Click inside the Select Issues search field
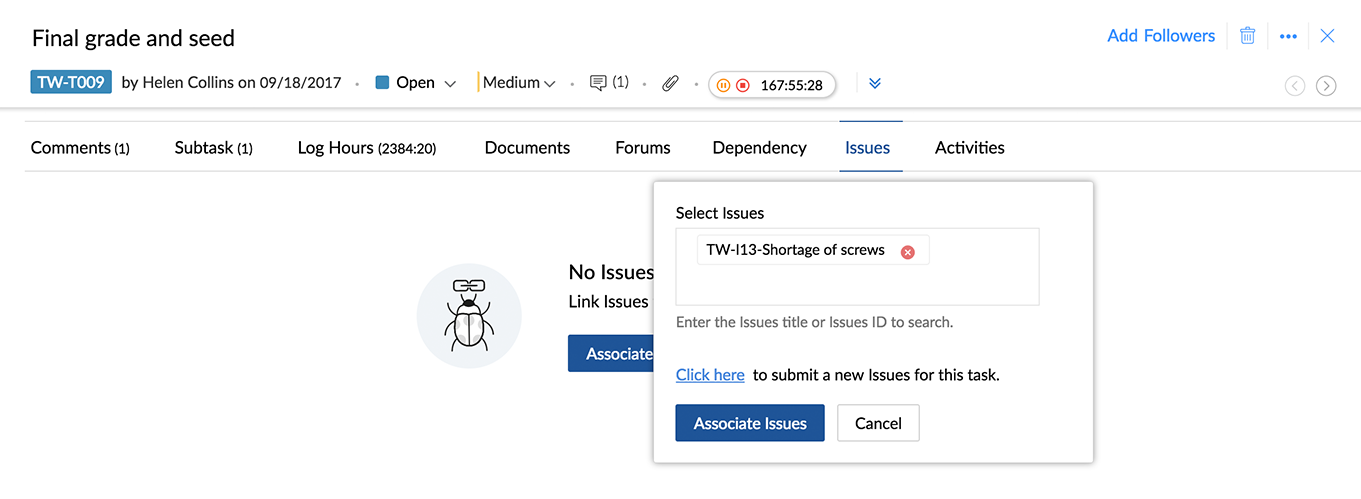1361x499 pixels. 857,267
